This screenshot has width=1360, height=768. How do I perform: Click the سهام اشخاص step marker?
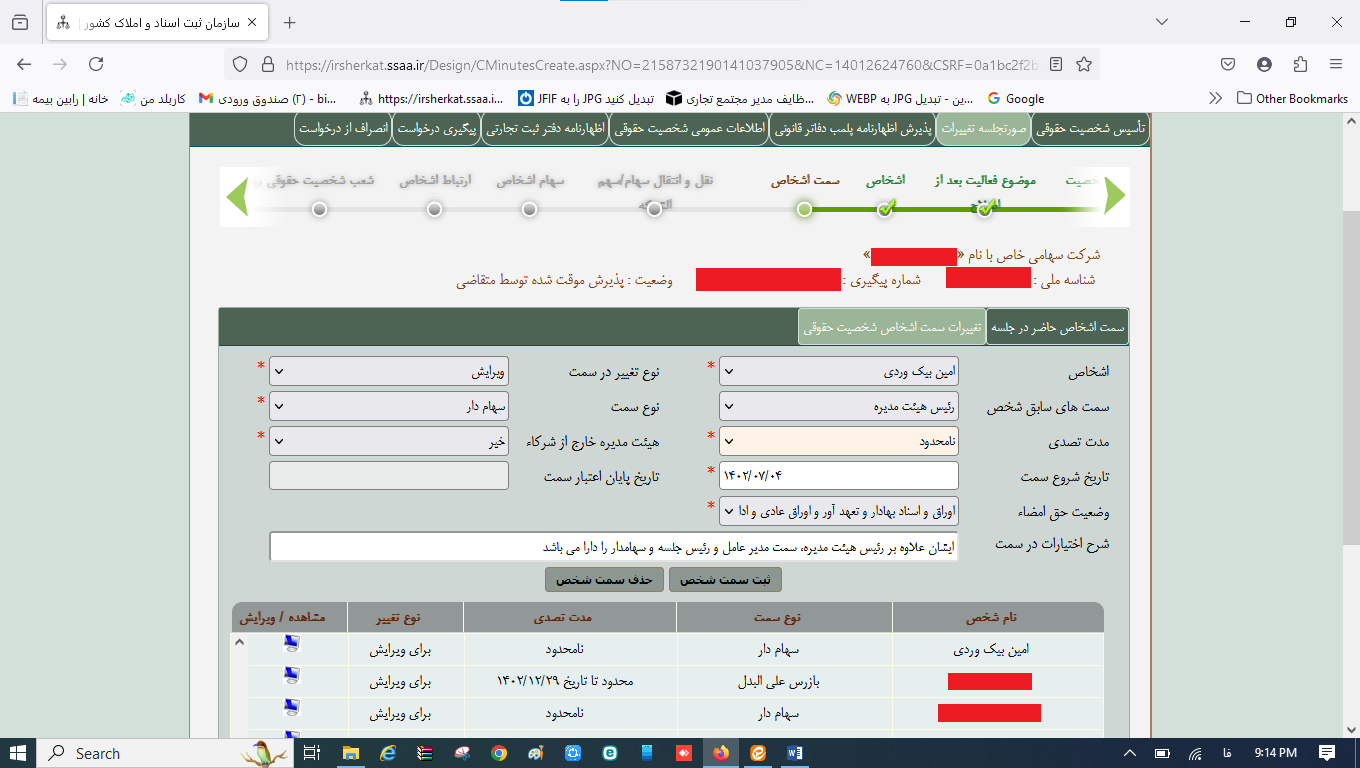pyautogui.click(x=530, y=209)
